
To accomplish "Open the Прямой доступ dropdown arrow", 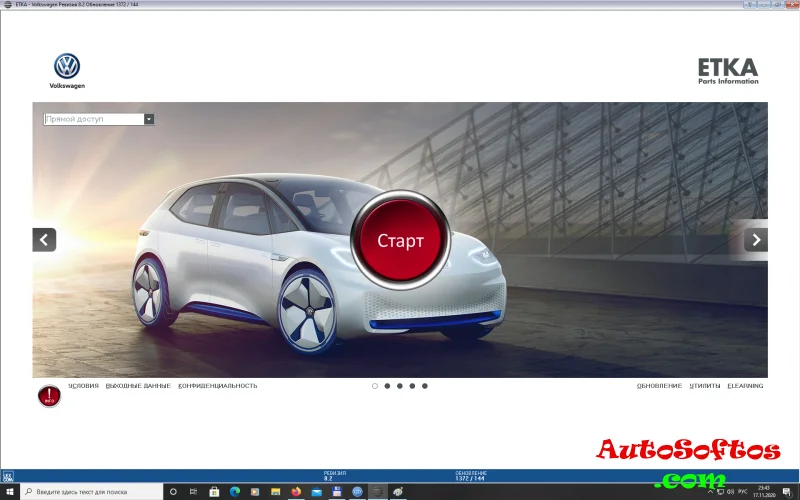I will tap(149, 119).
